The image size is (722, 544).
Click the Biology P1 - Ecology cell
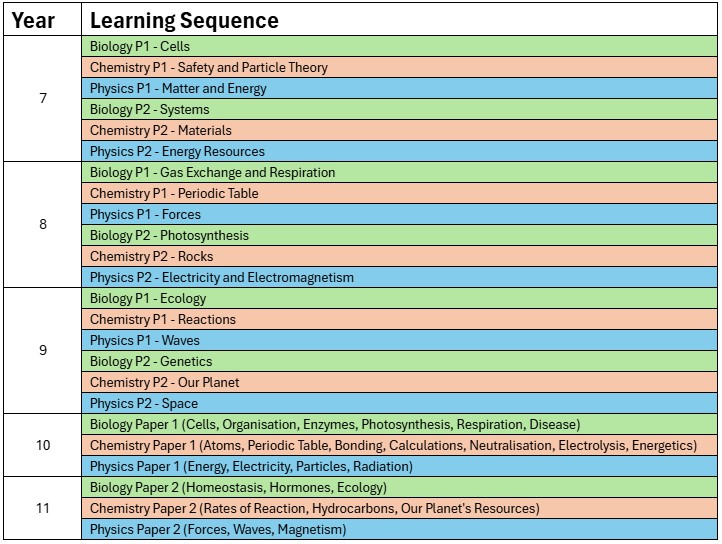pyautogui.click(x=148, y=298)
